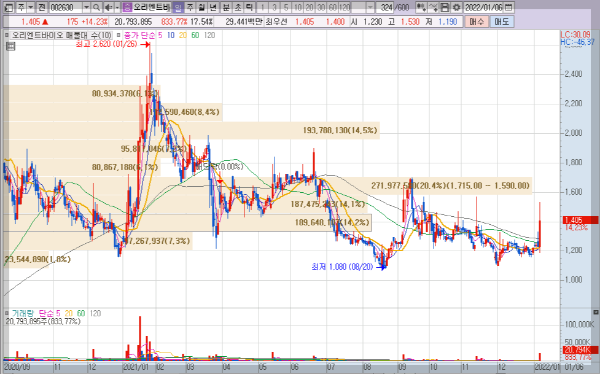This screenshot has height=374, width=600.
Task: Click the stock code field 002630
Action: click(x=66, y=7)
